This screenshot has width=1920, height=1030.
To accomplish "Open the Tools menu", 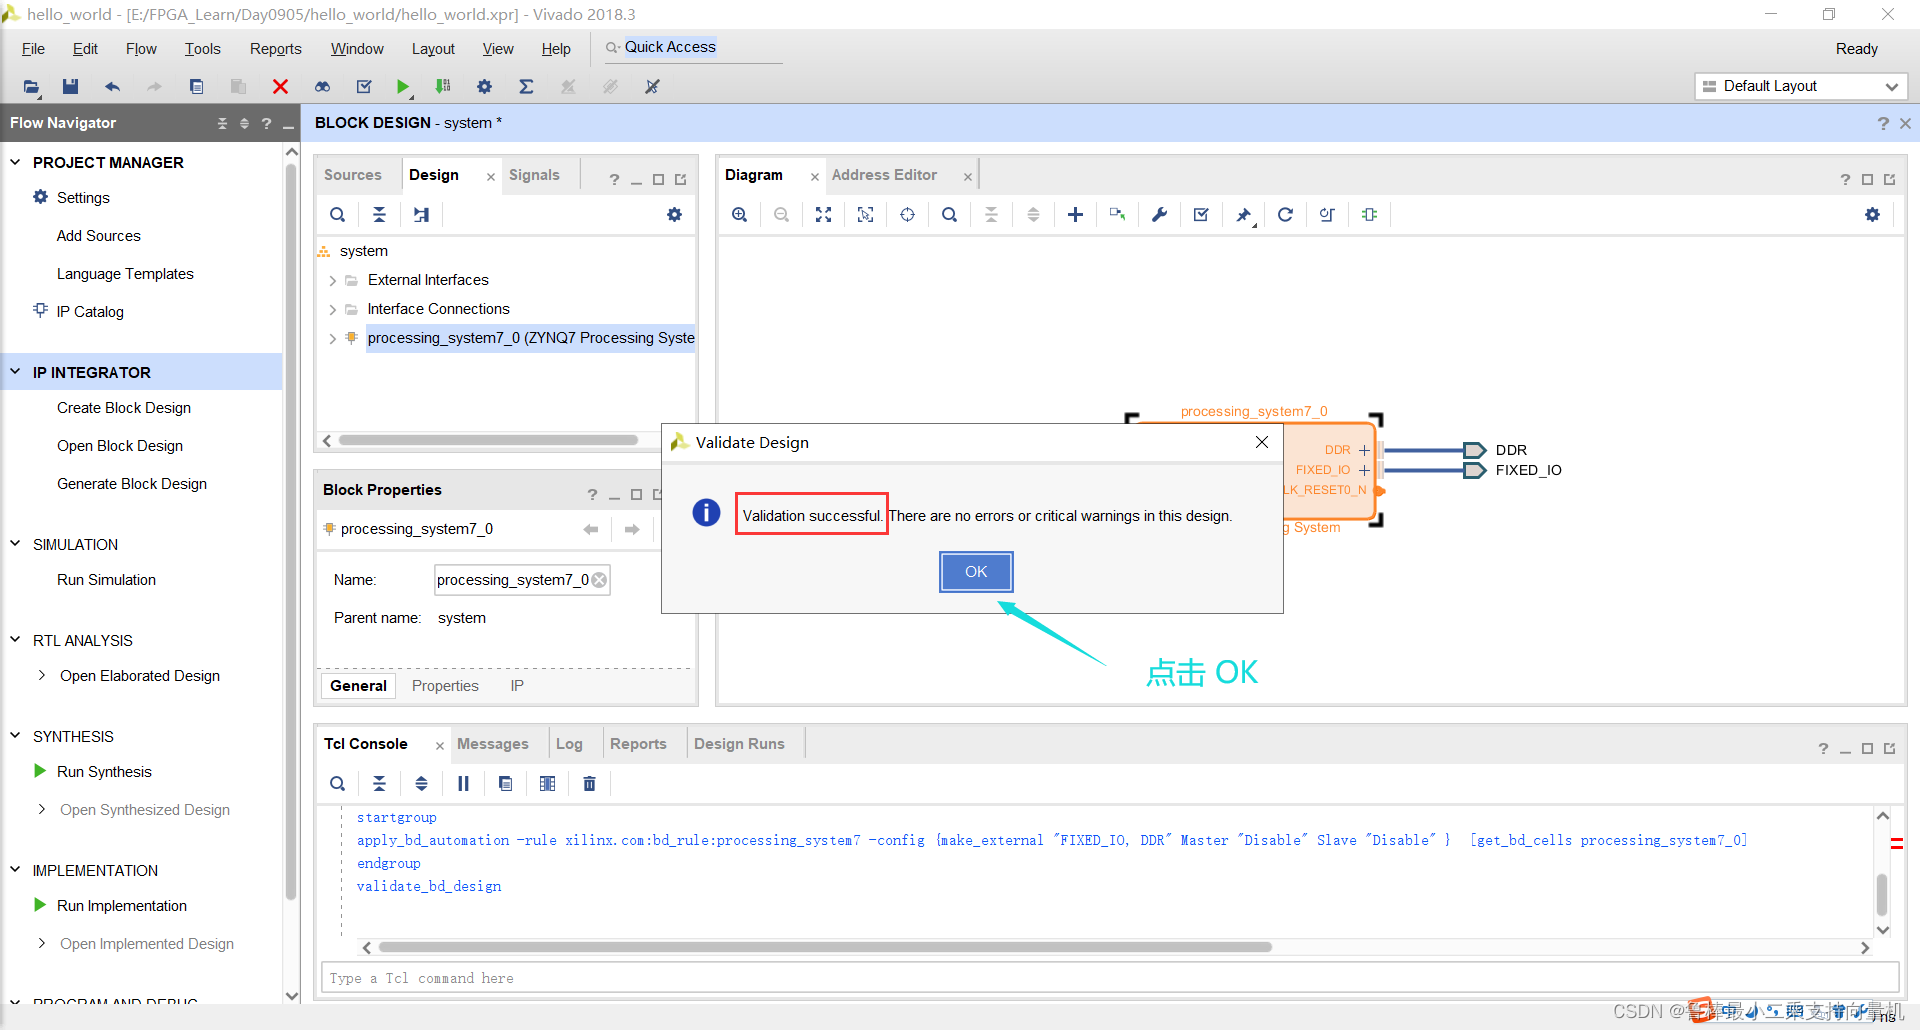I will point(202,49).
